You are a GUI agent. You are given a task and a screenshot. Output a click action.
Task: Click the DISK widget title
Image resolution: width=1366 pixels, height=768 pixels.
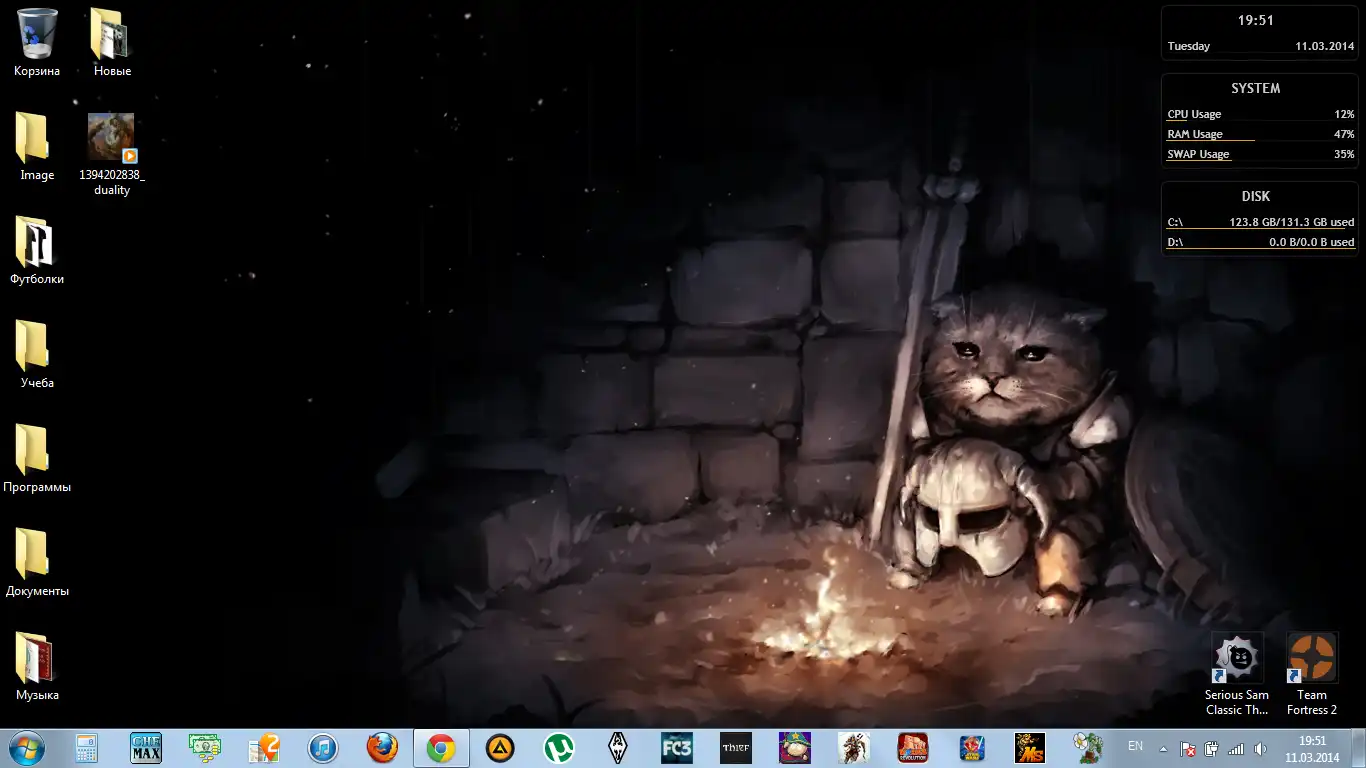[x=1256, y=196]
